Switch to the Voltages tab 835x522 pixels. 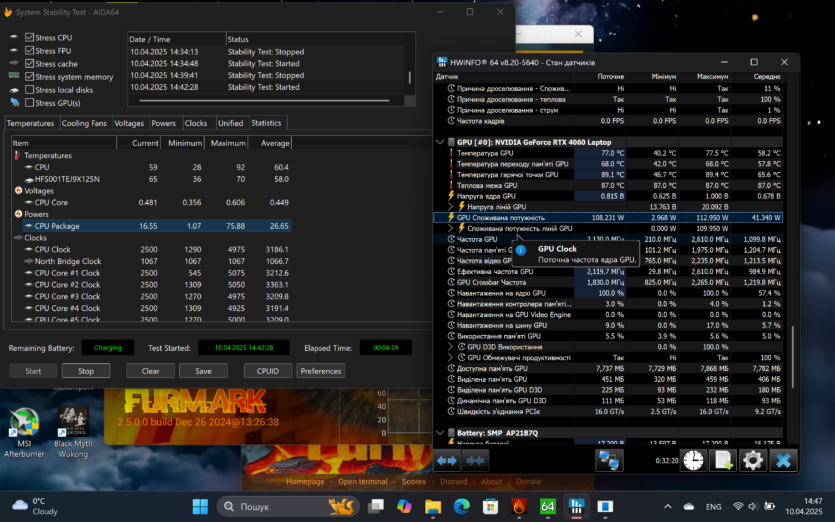click(x=129, y=123)
